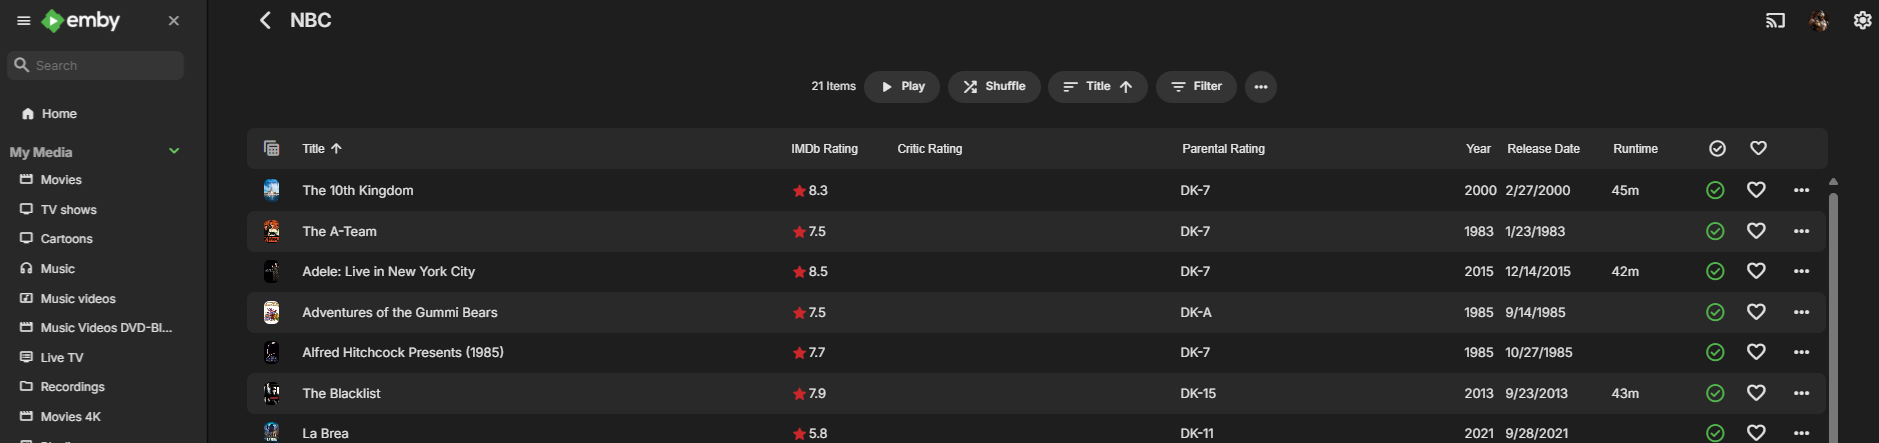Toggle played status for The 10th Kingdom

pyautogui.click(x=1715, y=190)
